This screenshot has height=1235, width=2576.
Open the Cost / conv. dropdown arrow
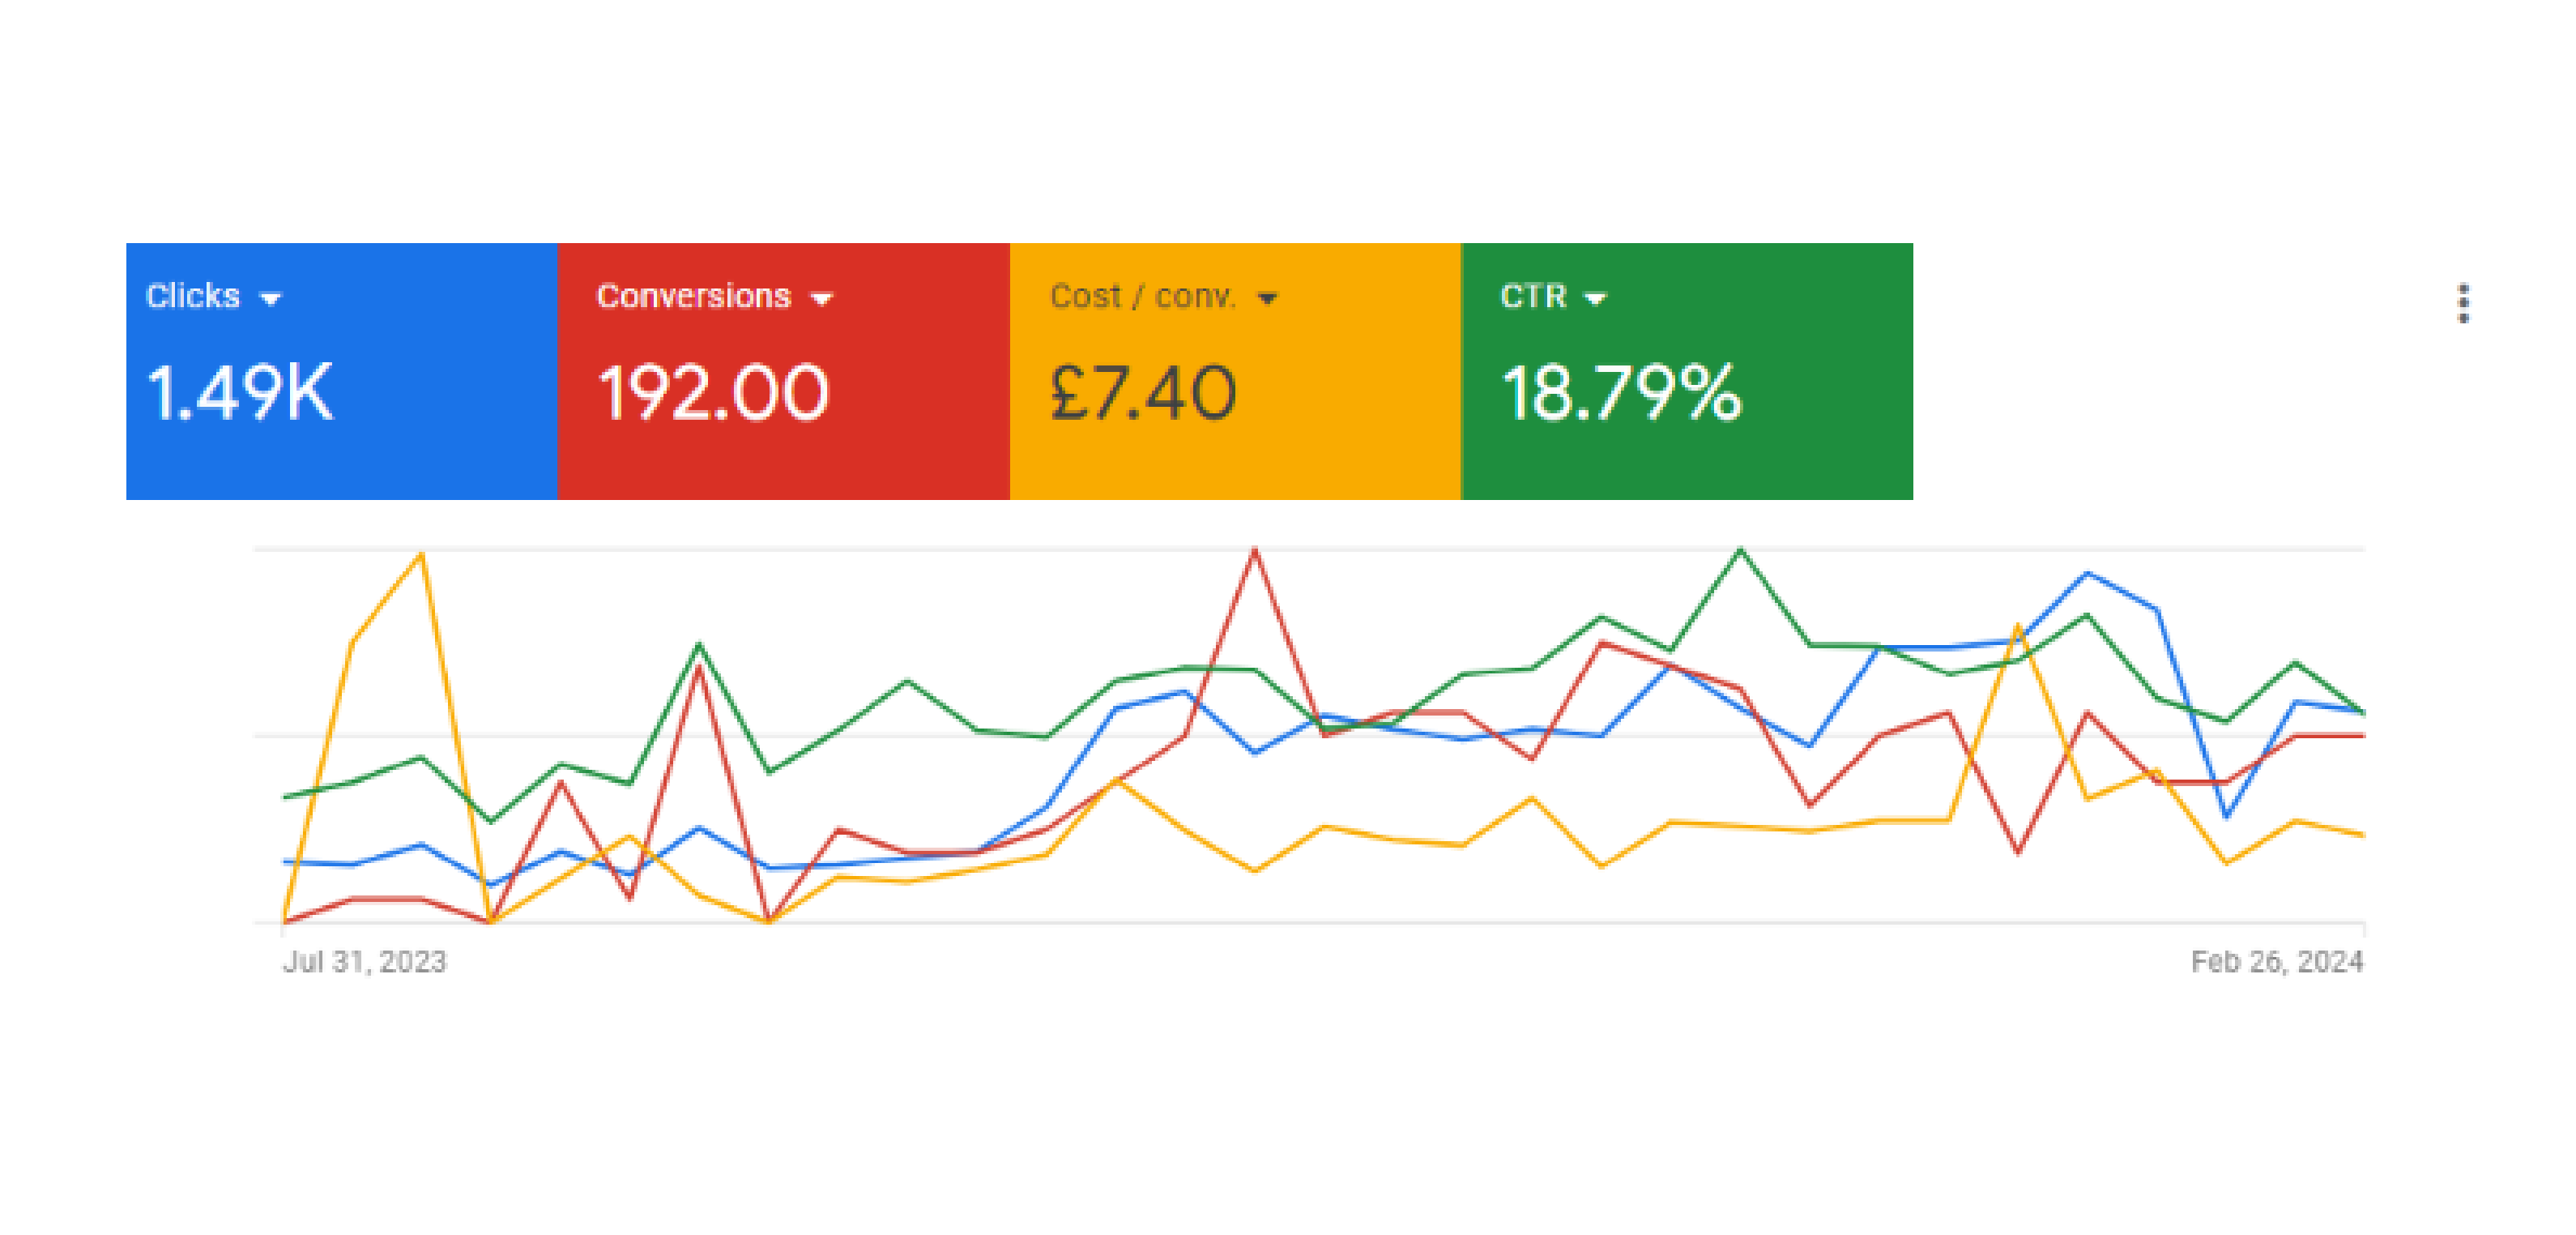click(x=1267, y=298)
